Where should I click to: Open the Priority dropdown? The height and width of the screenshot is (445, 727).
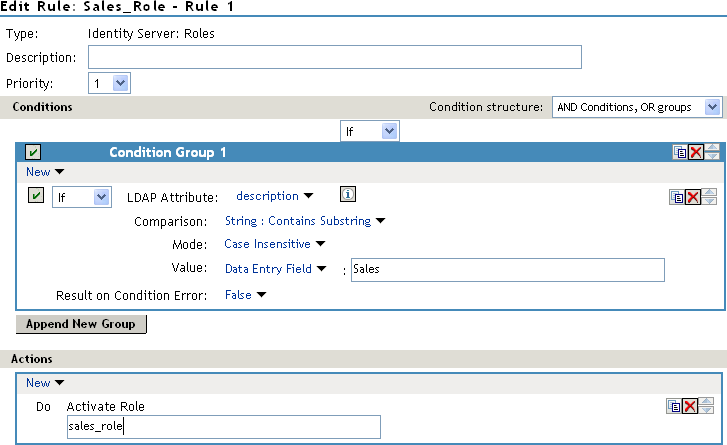coord(109,83)
